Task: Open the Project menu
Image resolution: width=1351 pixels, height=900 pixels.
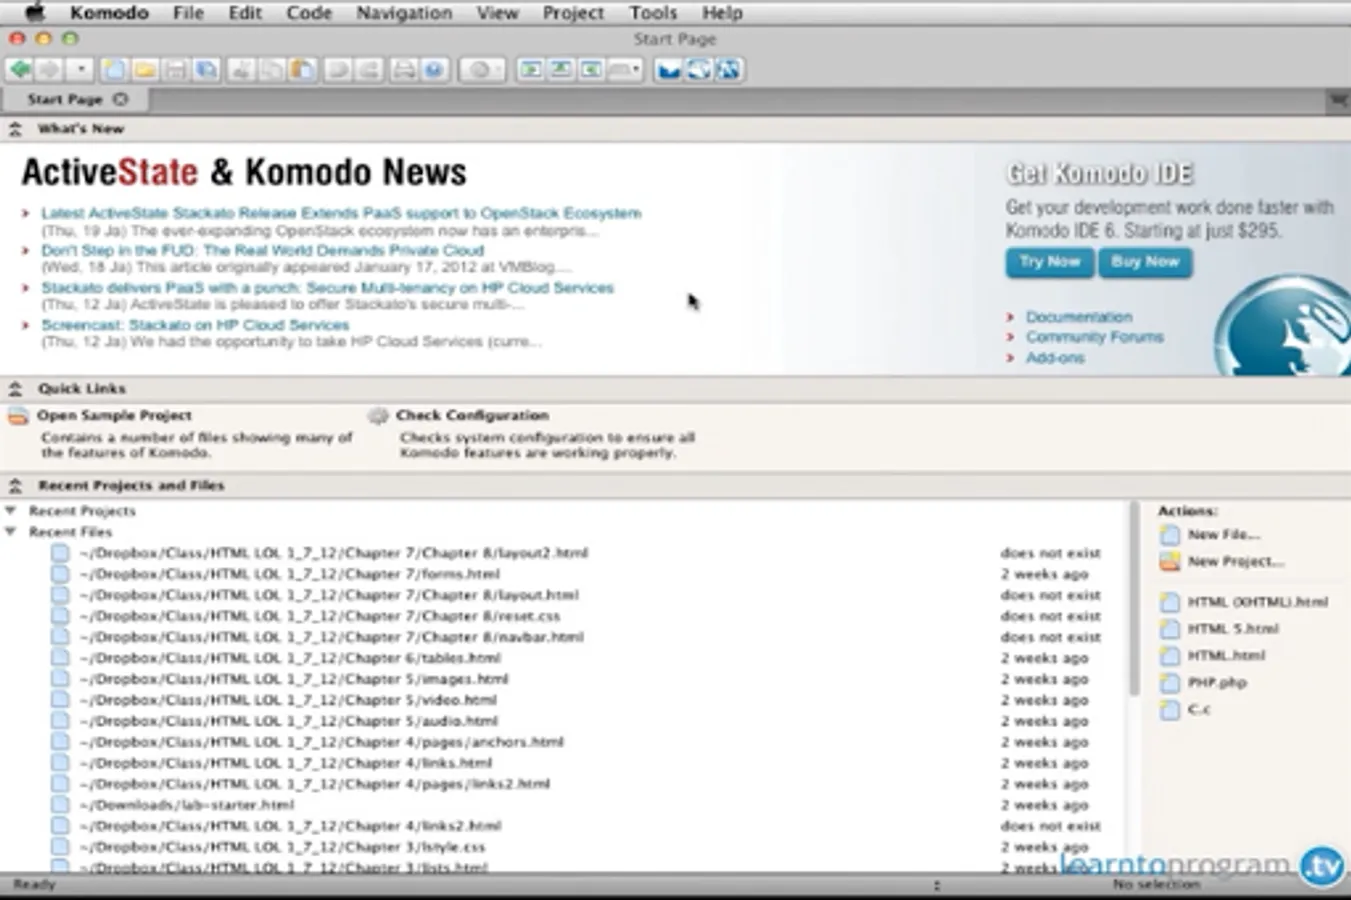Action: (x=573, y=13)
